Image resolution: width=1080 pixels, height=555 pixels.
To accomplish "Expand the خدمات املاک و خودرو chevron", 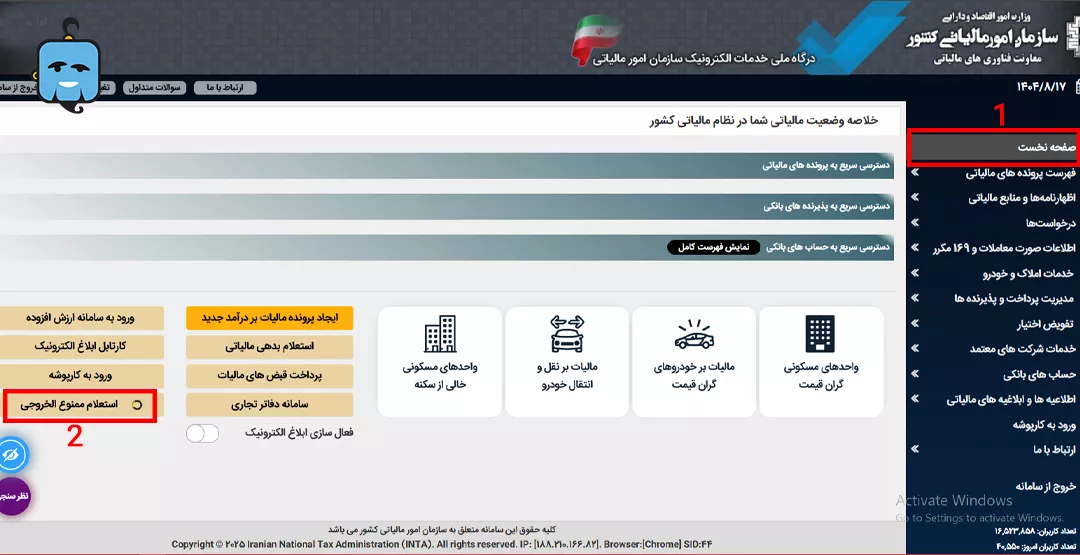I will [x=915, y=273].
